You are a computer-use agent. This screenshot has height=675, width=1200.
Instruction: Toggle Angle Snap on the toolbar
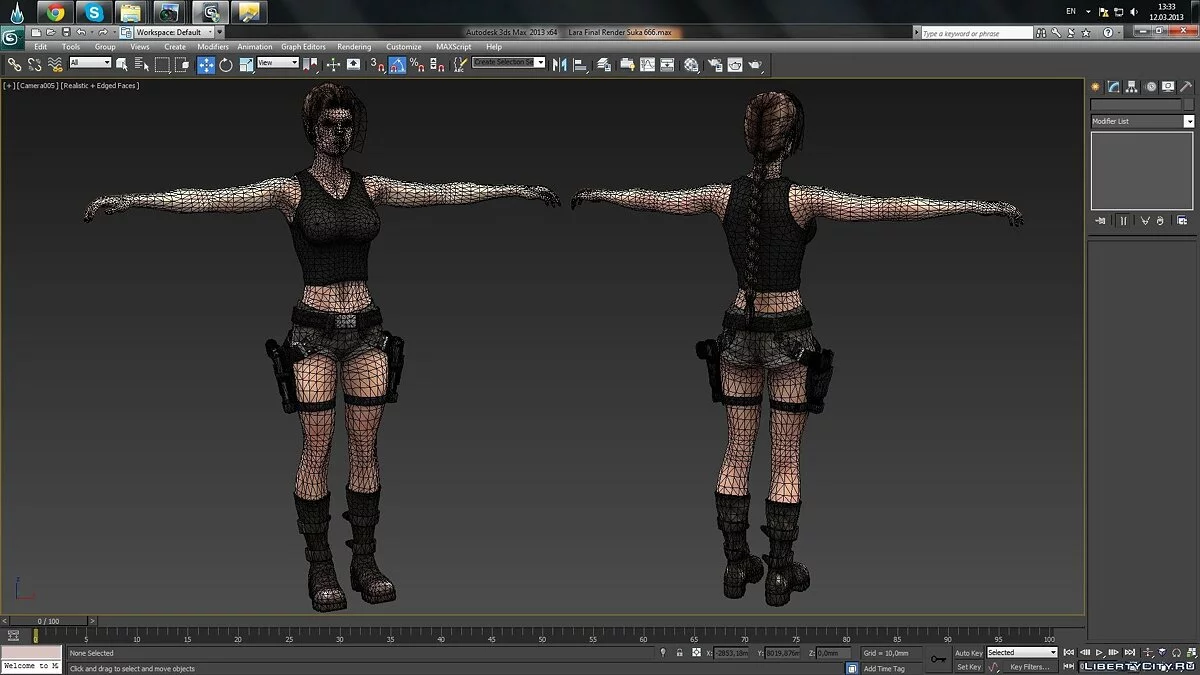tap(397, 64)
